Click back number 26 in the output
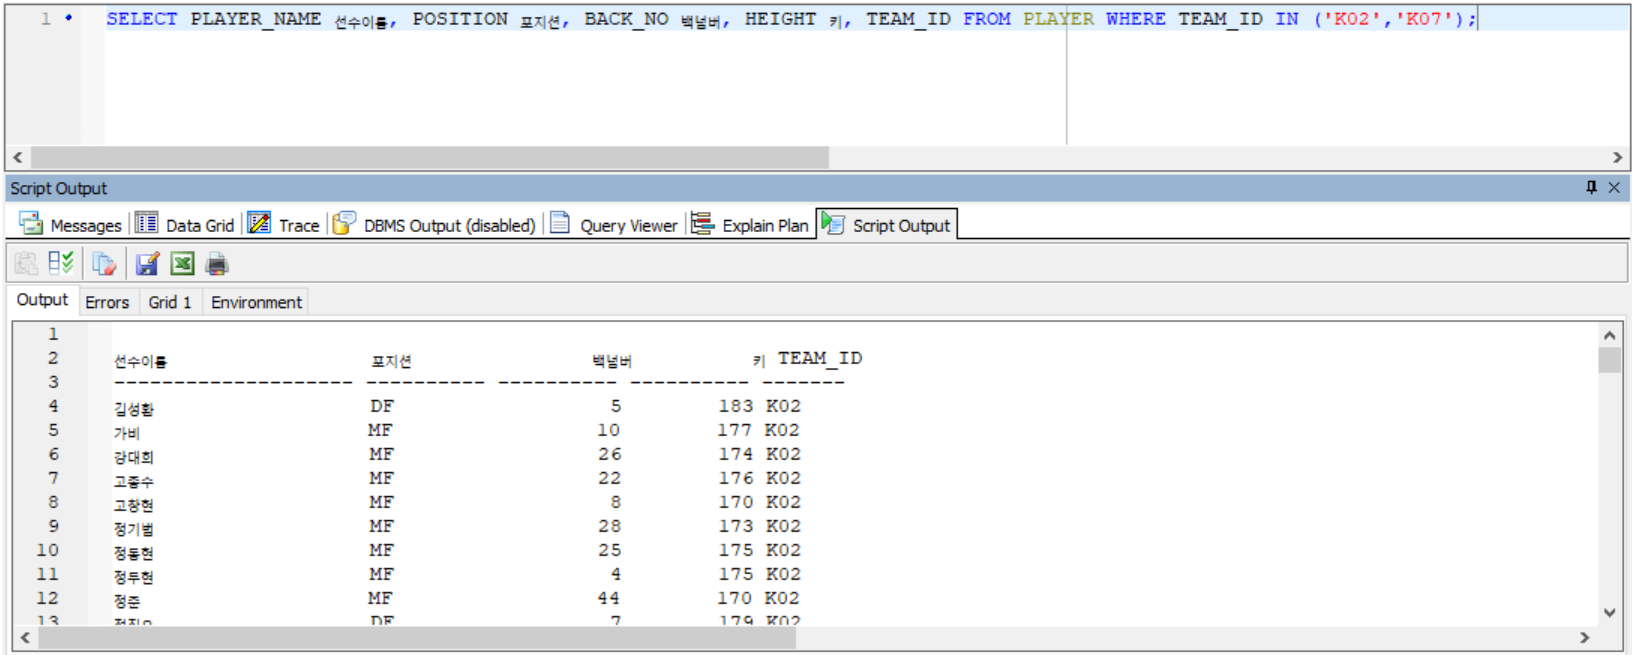1632x655 pixels. click(609, 454)
